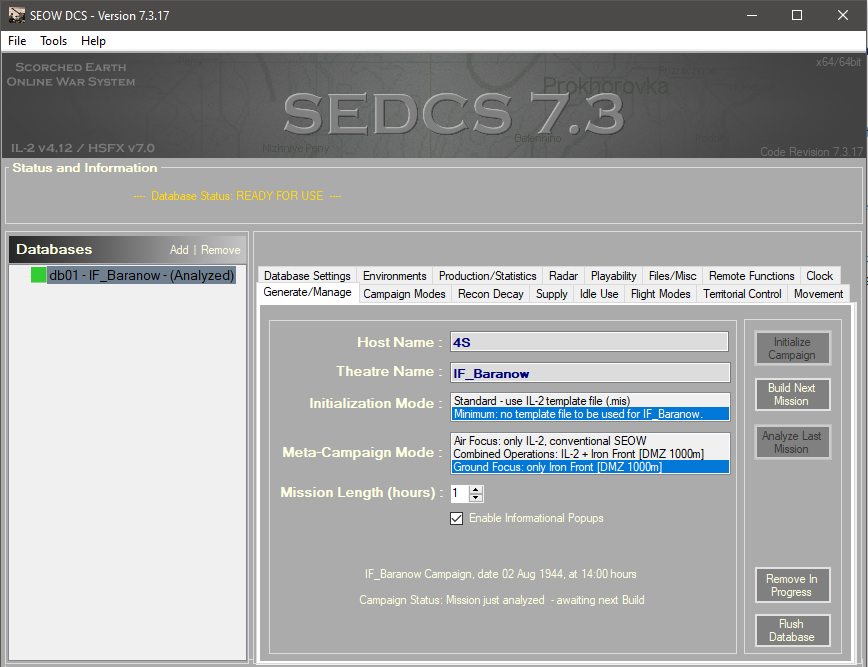This screenshot has height=667, width=868.
Task: Select db01 - IF_Baranow database entry
Action: pyautogui.click(x=141, y=275)
